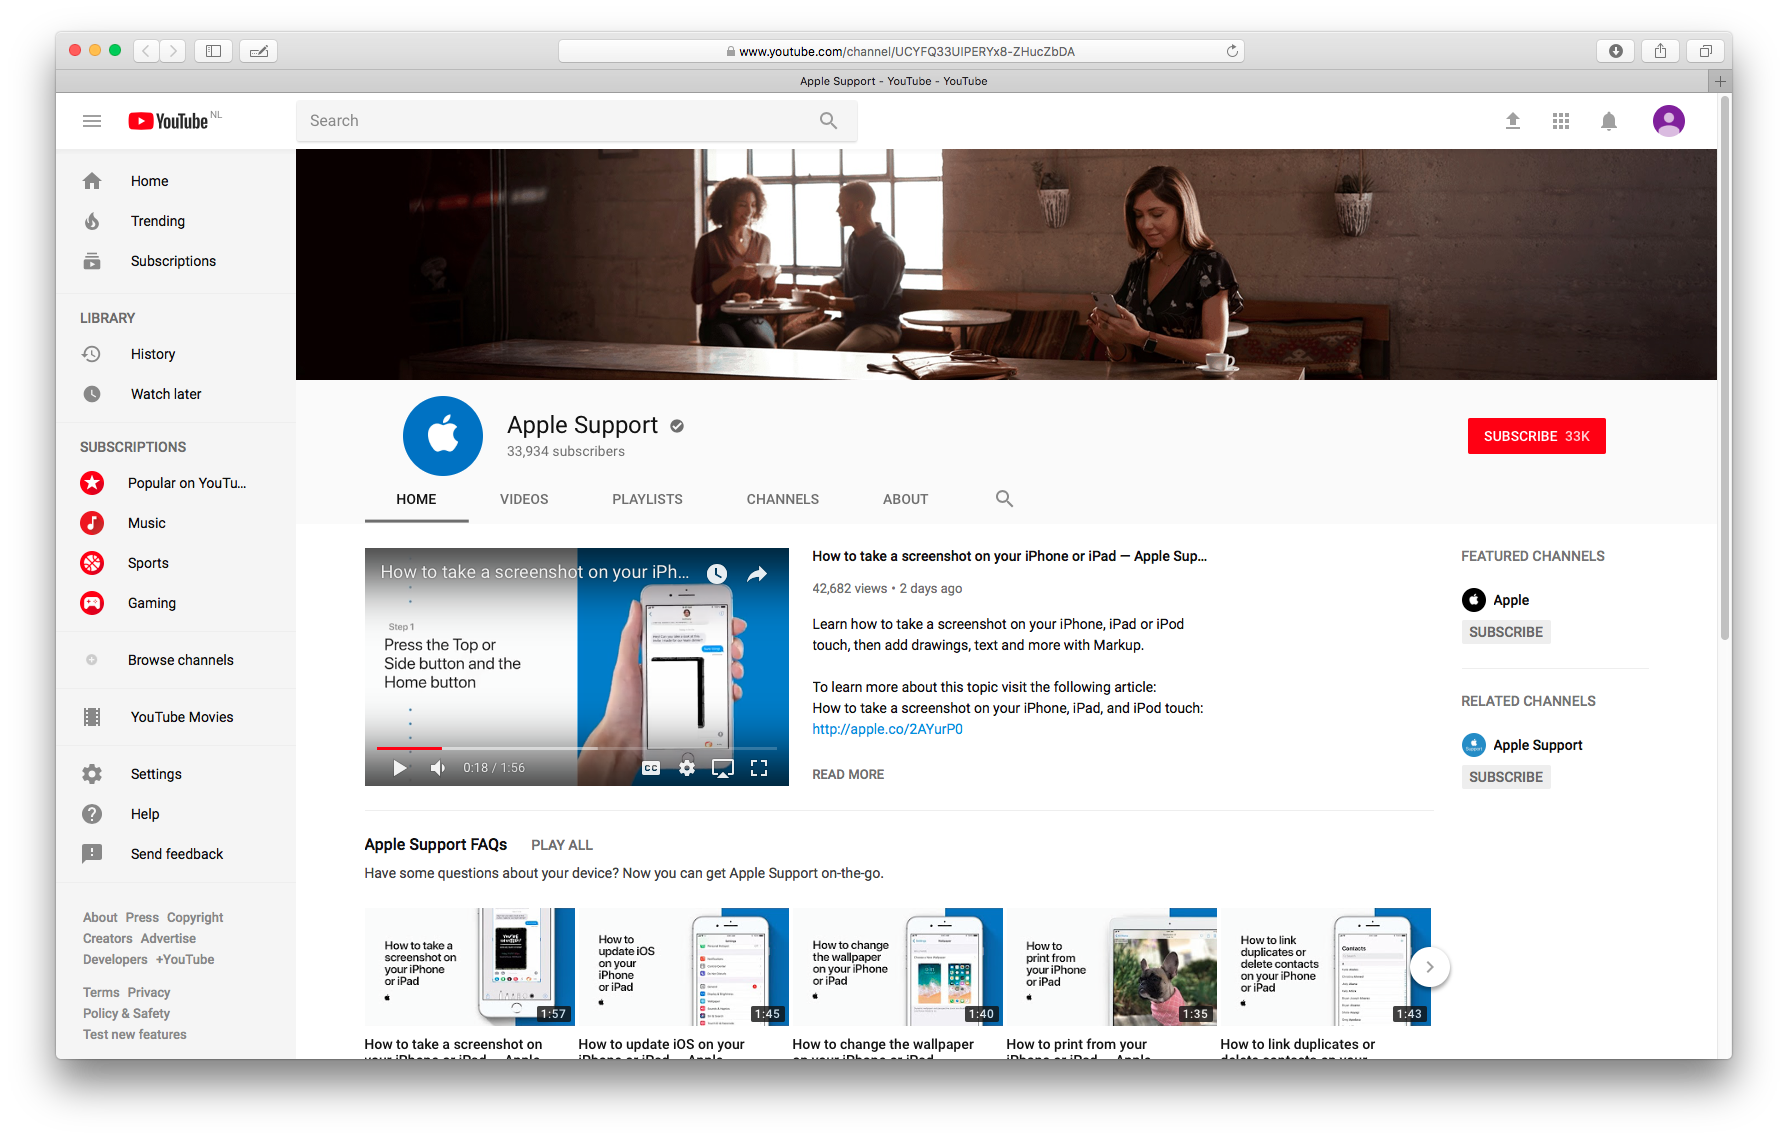1788x1139 pixels.
Task: Search within the channel using magnifier
Action: pos(1004,499)
